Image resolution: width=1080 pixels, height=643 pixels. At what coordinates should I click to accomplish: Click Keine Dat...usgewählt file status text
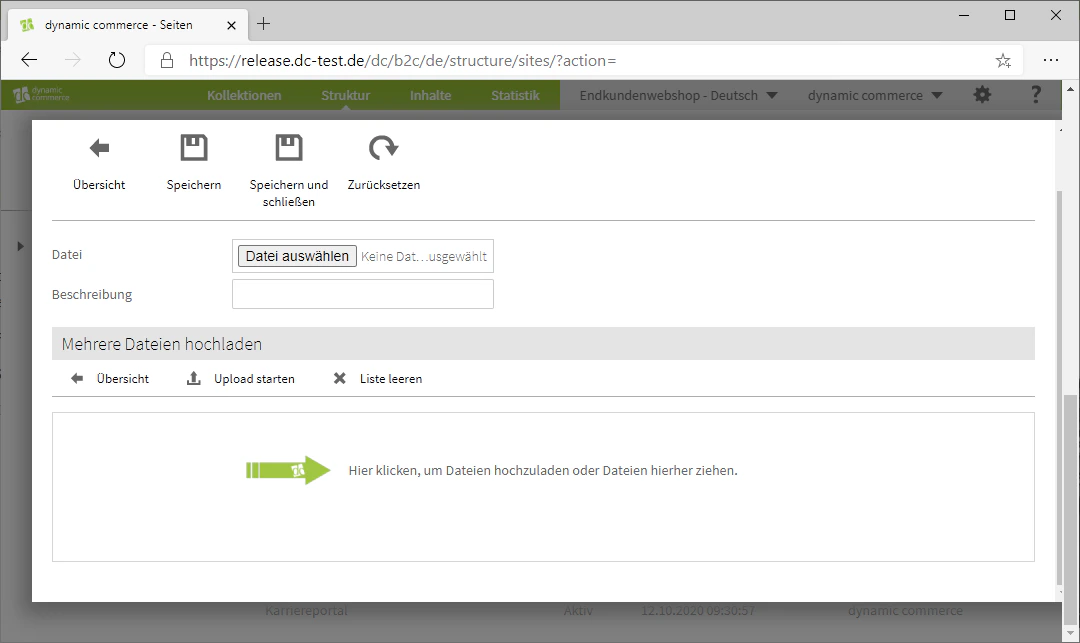(424, 256)
